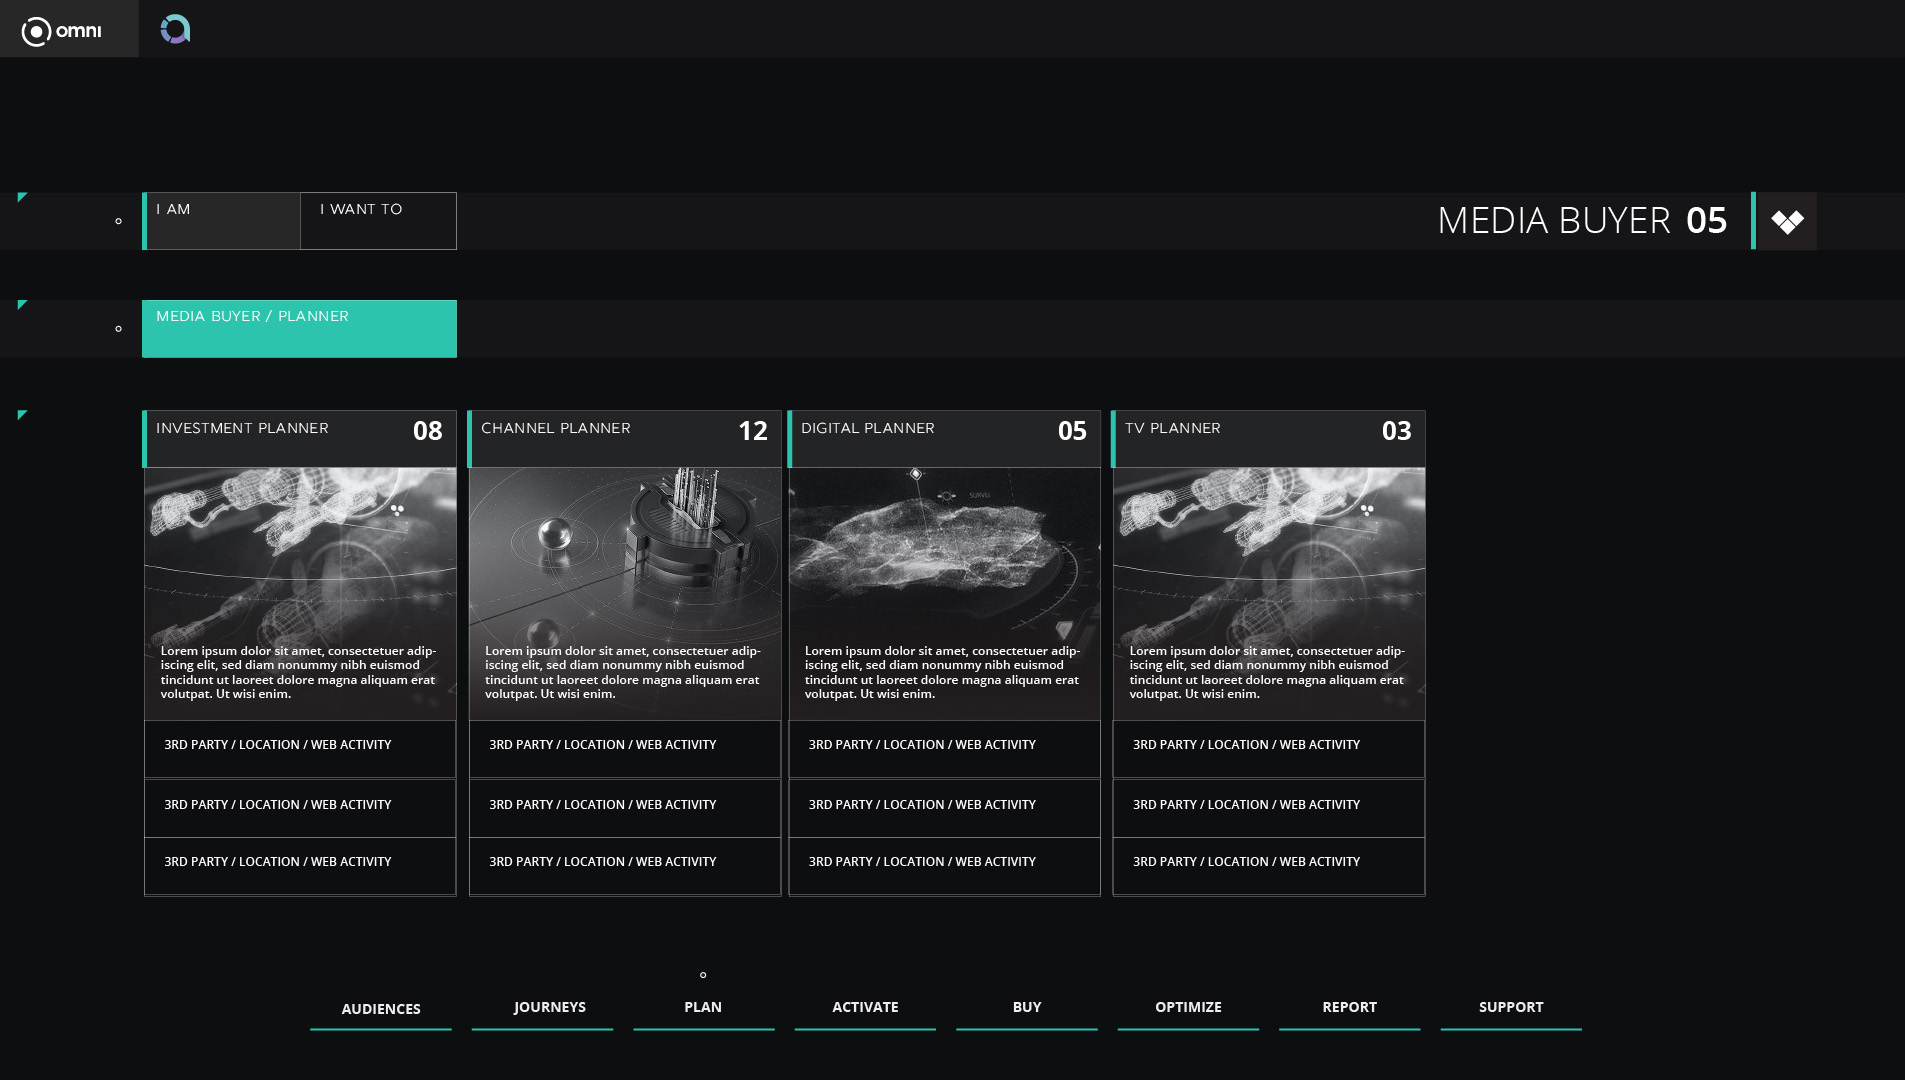Image resolution: width=1905 pixels, height=1080 pixels.
Task: Click the Digital Planner map thumbnail
Action: [x=944, y=550]
